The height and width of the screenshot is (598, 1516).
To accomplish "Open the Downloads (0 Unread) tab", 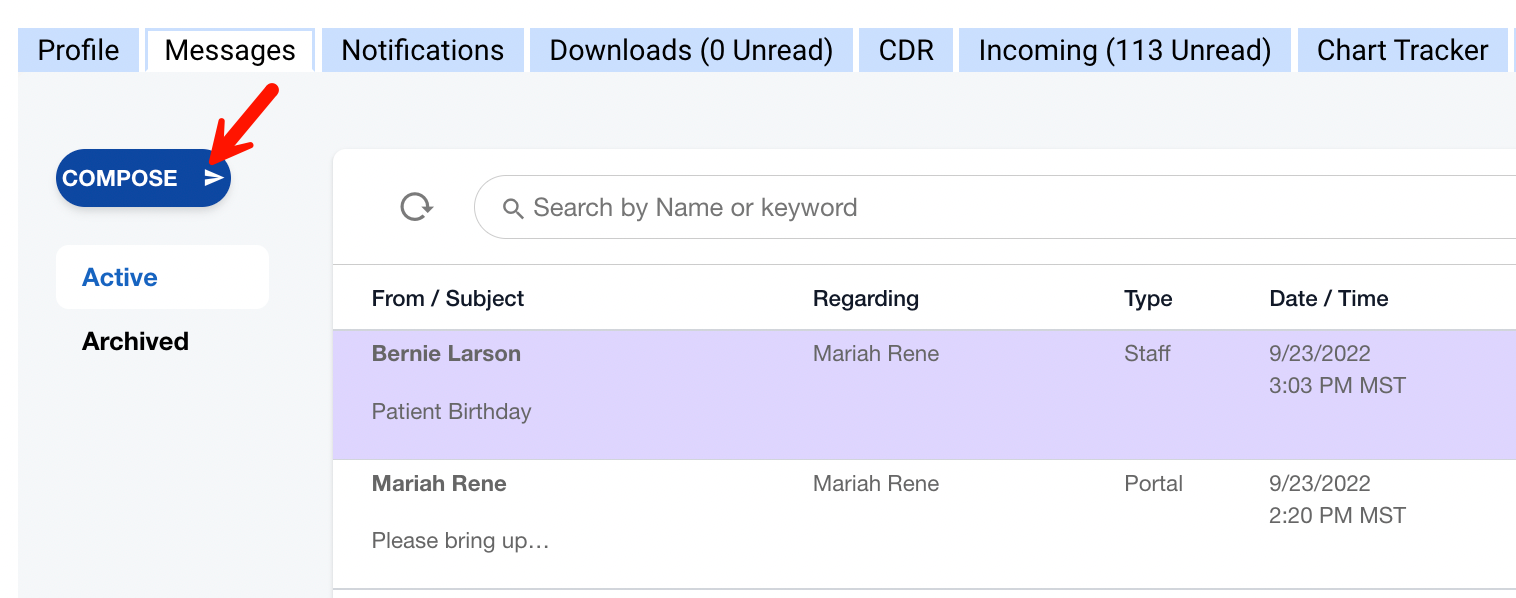I will 691,50.
